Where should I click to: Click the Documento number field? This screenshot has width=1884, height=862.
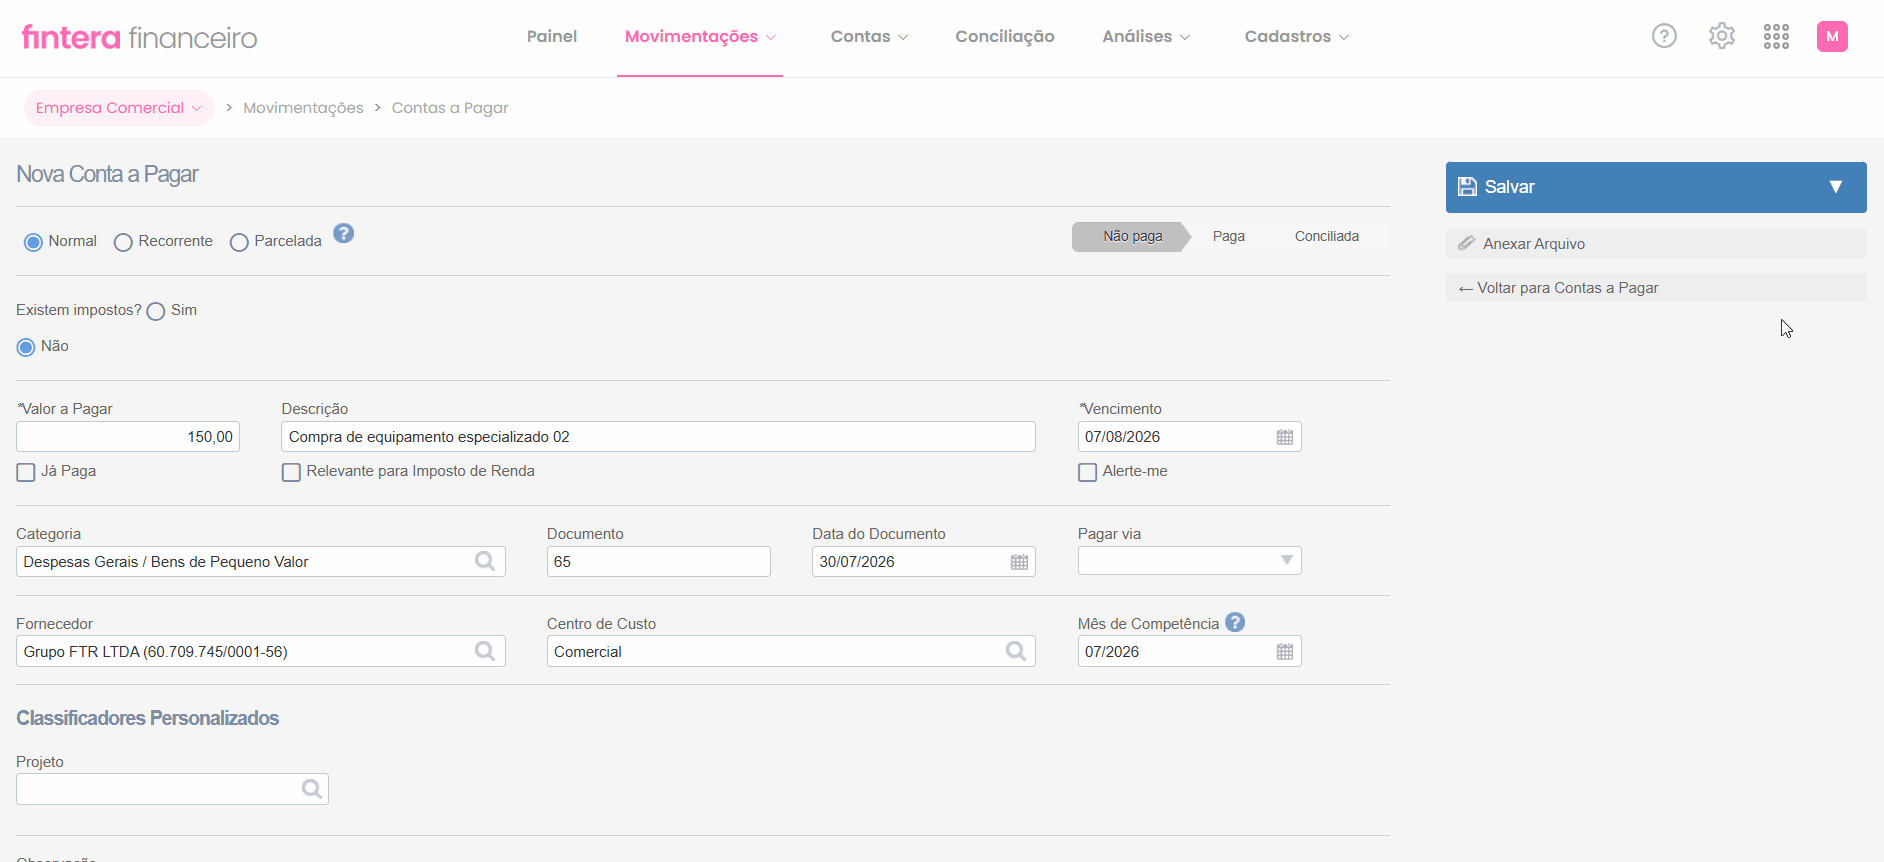[x=658, y=562]
